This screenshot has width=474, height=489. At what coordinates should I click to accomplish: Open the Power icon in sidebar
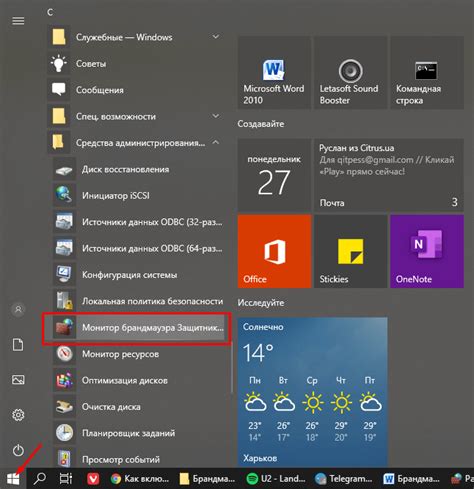18,450
